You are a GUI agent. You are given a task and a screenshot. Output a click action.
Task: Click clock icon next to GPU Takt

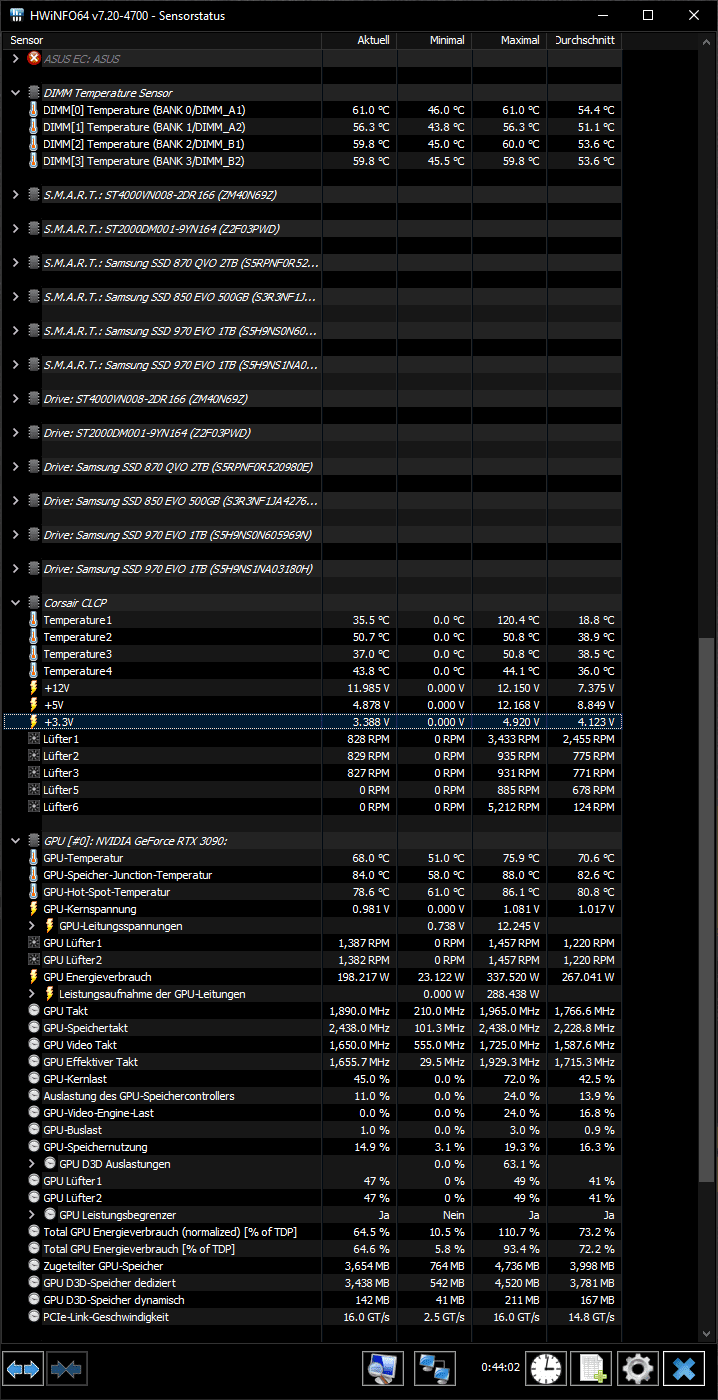(x=34, y=1011)
